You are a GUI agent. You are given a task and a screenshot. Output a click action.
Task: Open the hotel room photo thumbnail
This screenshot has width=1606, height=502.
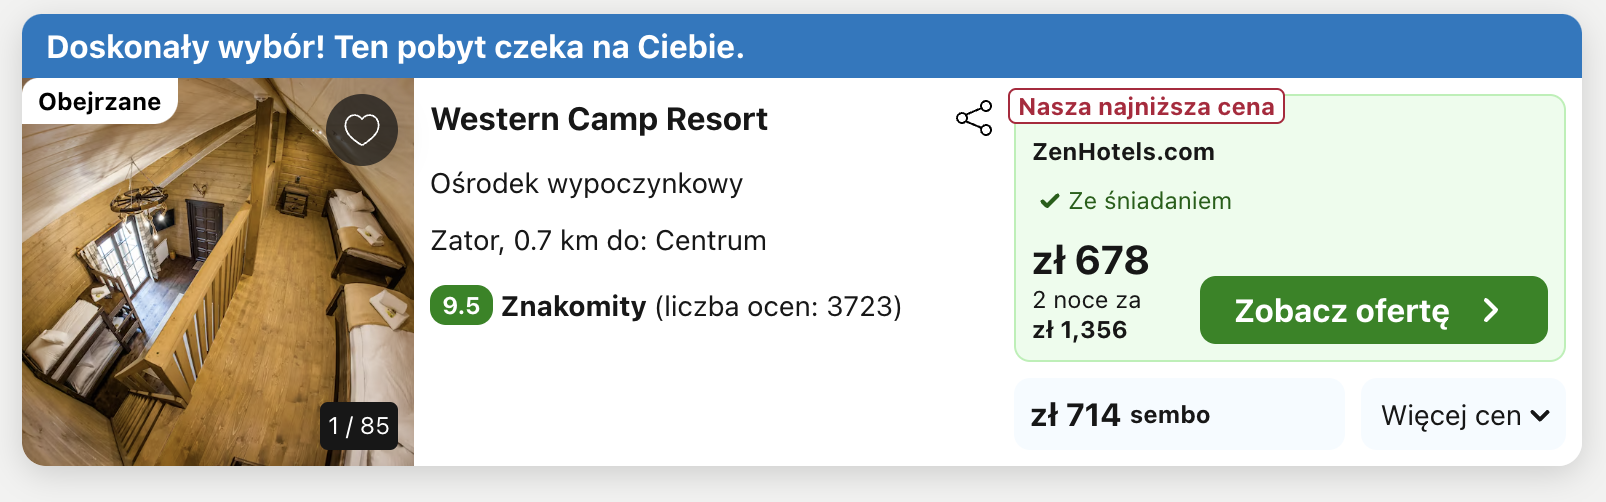(x=218, y=272)
